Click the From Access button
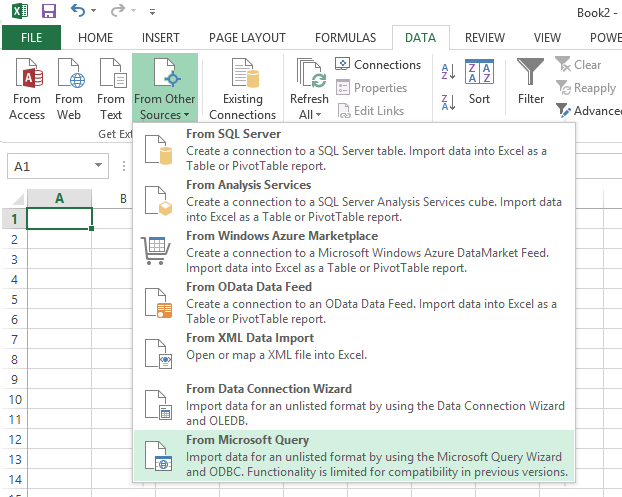 tap(27, 89)
